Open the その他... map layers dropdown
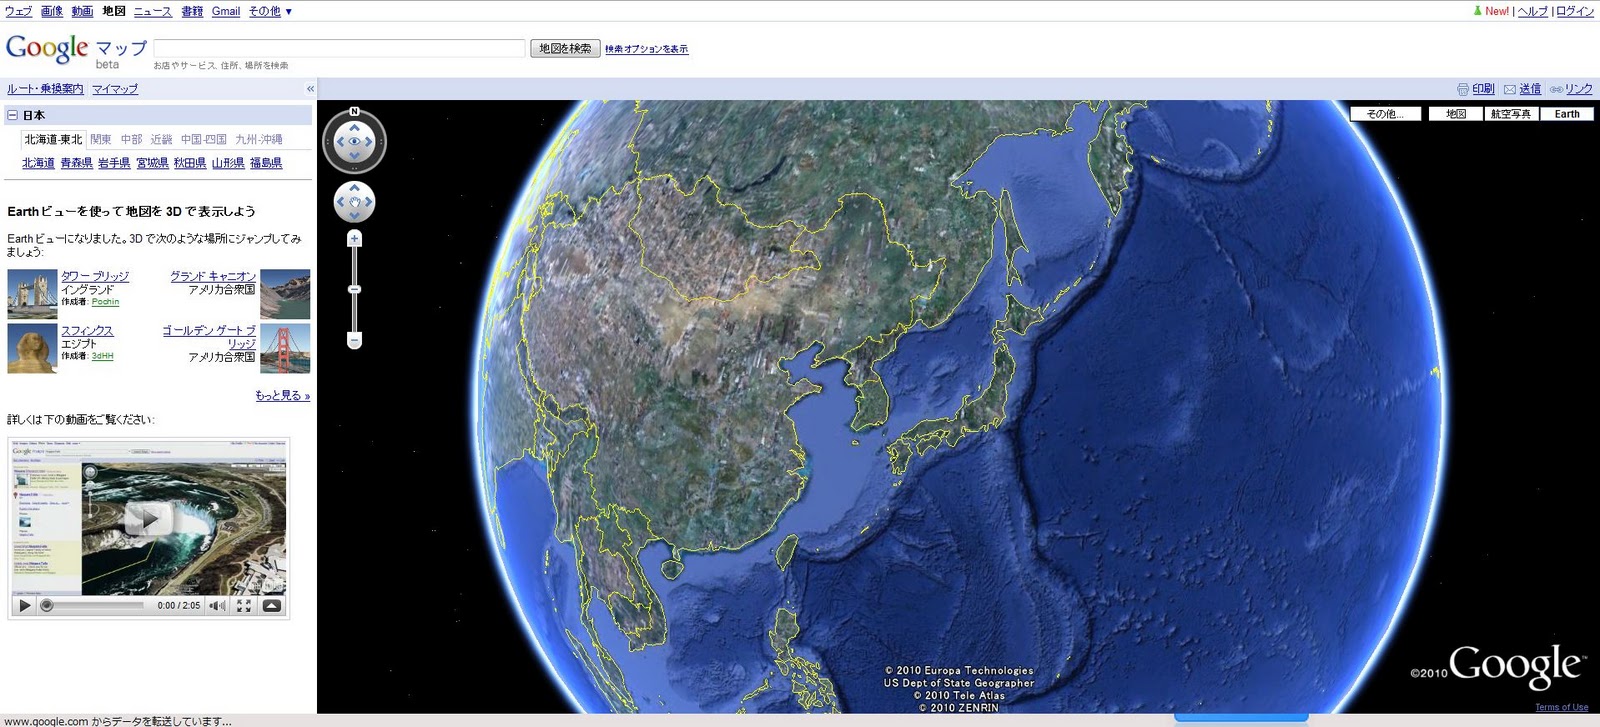1600x727 pixels. click(x=1385, y=114)
